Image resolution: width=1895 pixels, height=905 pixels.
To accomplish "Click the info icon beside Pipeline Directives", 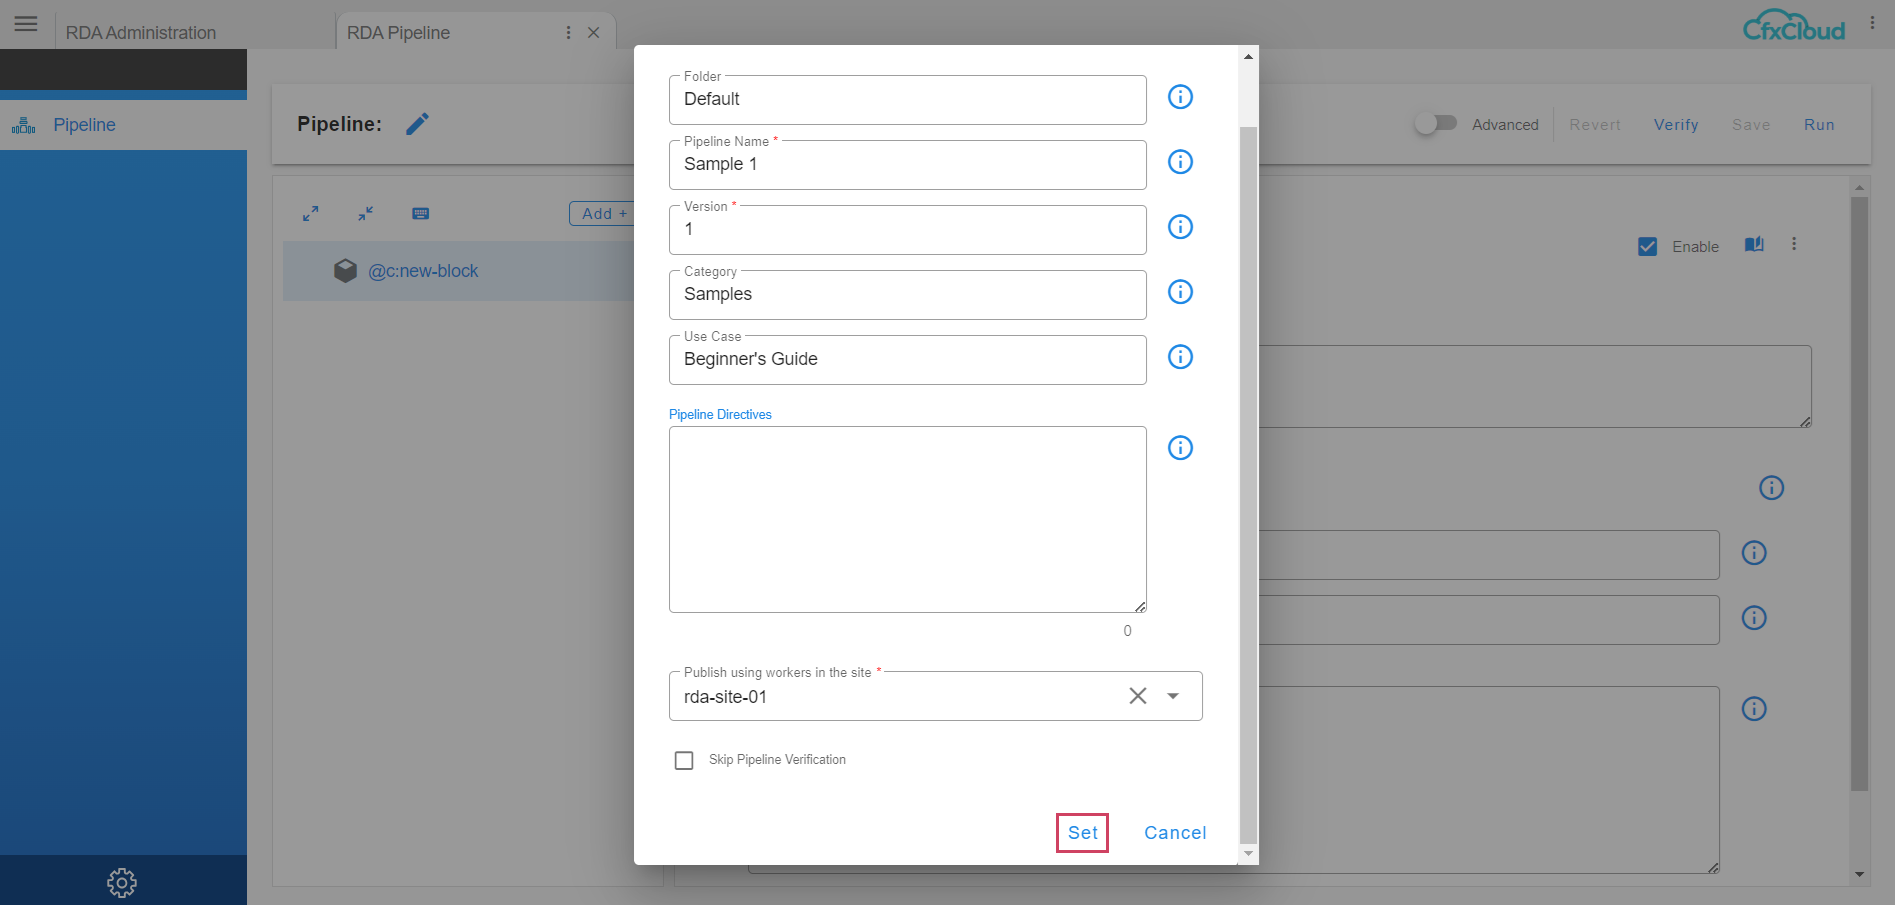I will [x=1180, y=448].
